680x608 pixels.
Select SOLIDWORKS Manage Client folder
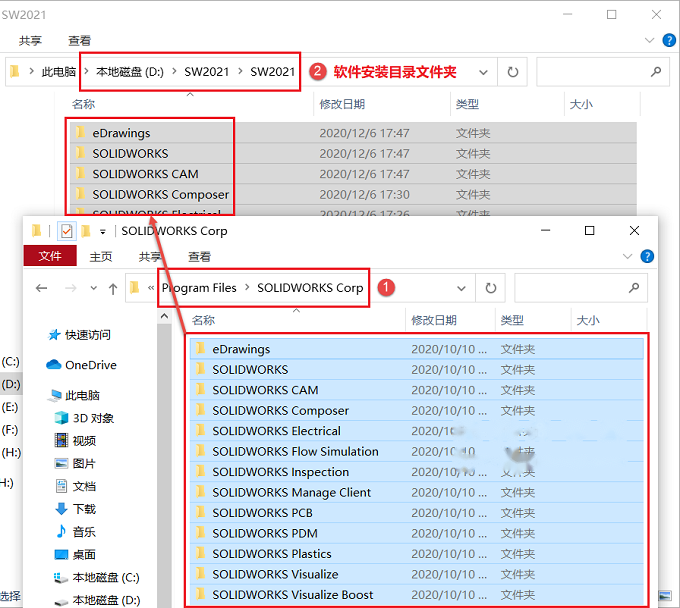click(416, 492)
